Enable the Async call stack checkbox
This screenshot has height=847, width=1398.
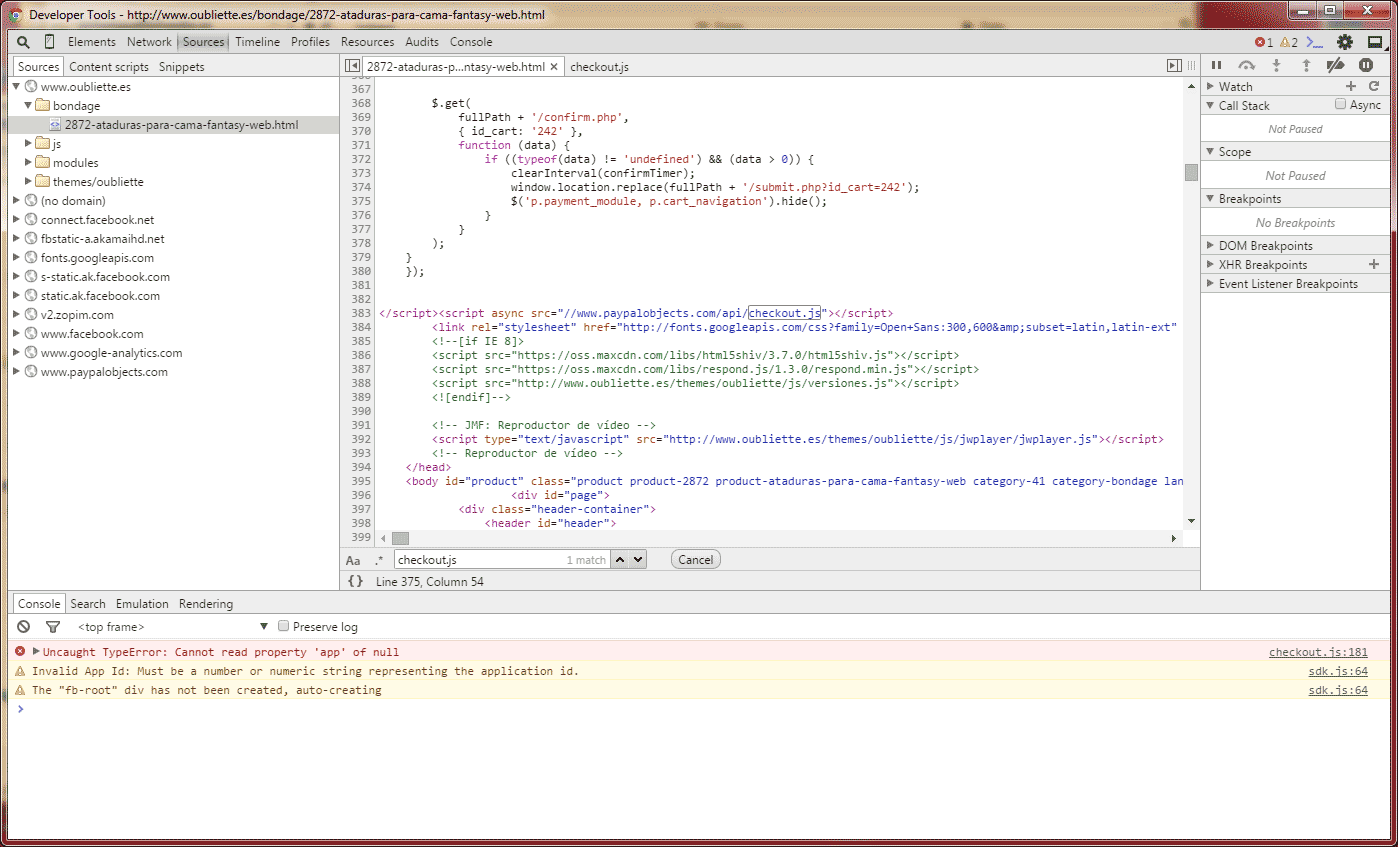pyautogui.click(x=1340, y=105)
